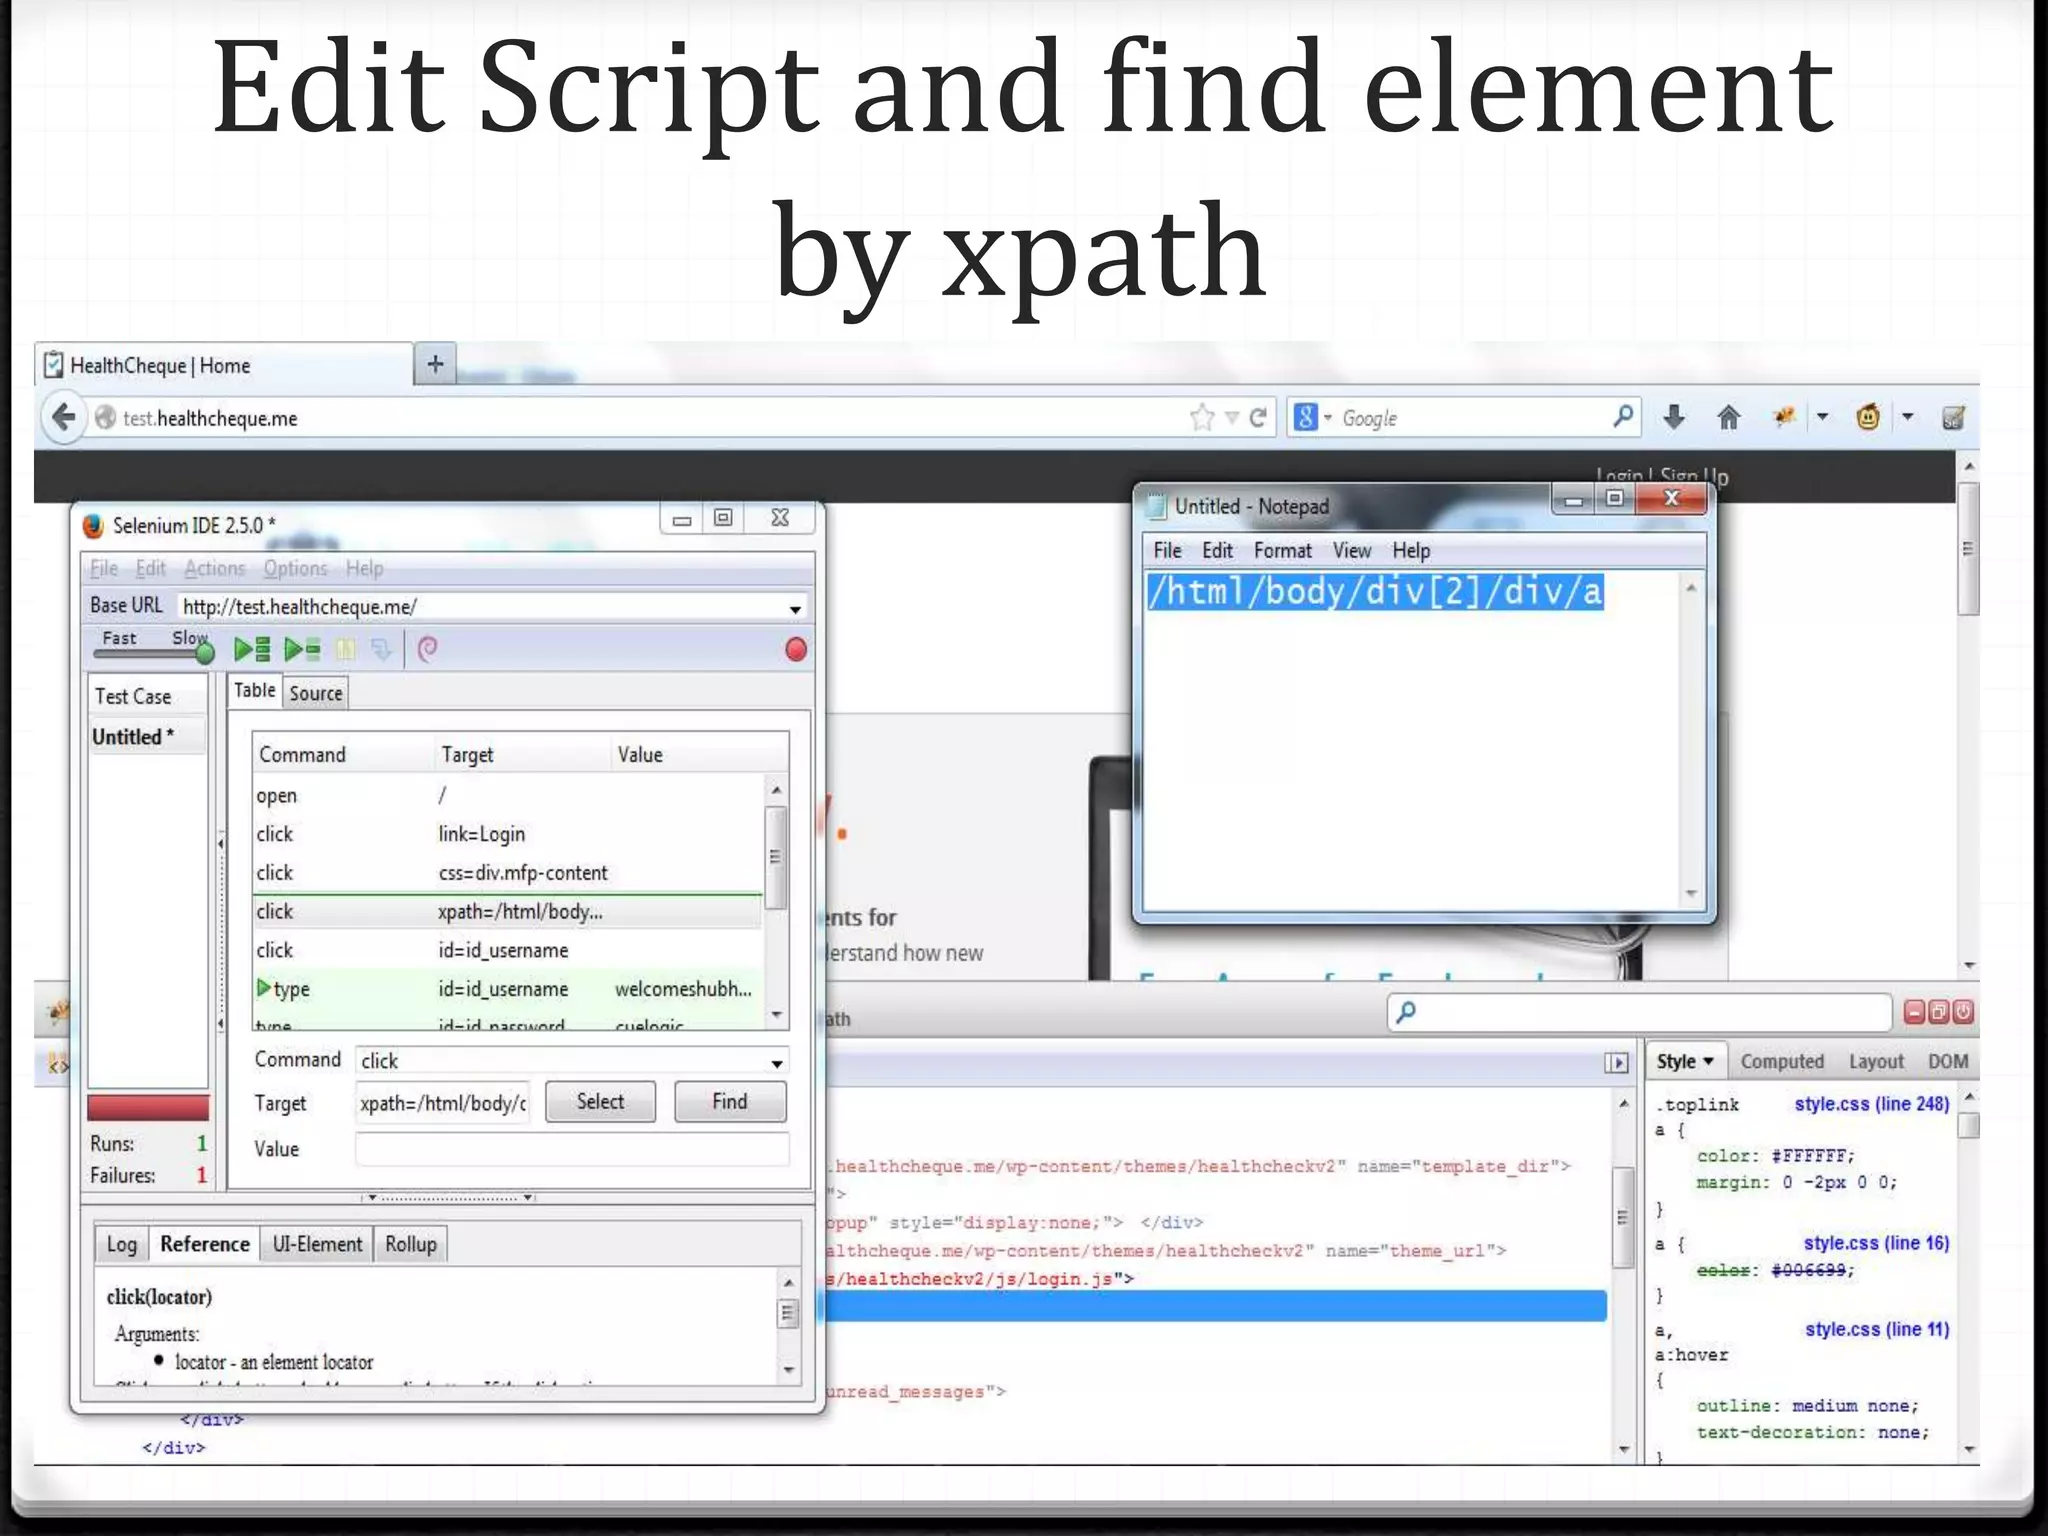2048x1536 pixels.
Task: Open Notepad Help menu
Action: pos(1411,550)
